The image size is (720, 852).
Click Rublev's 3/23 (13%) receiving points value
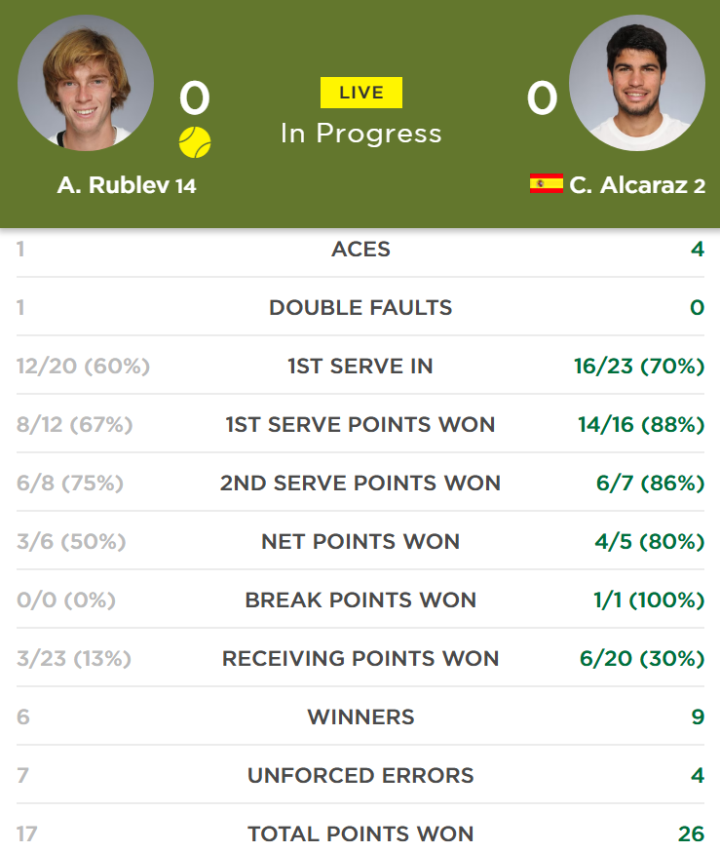tap(74, 659)
